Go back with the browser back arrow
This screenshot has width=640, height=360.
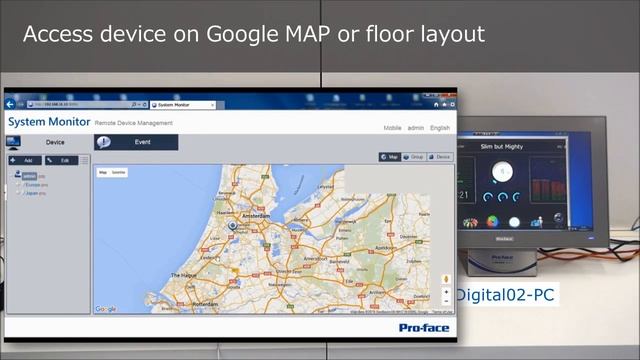pyautogui.click(x=10, y=104)
